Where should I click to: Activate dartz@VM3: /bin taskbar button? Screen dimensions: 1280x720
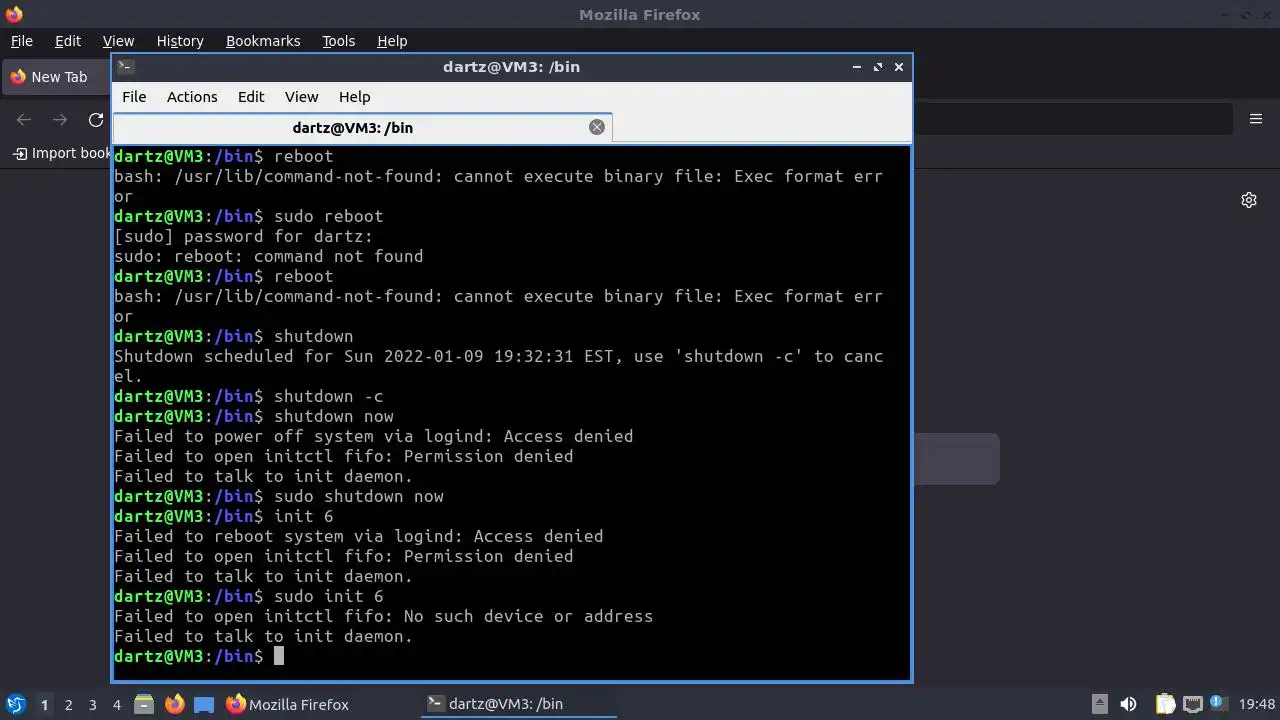pyautogui.click(x=519, y=704)
